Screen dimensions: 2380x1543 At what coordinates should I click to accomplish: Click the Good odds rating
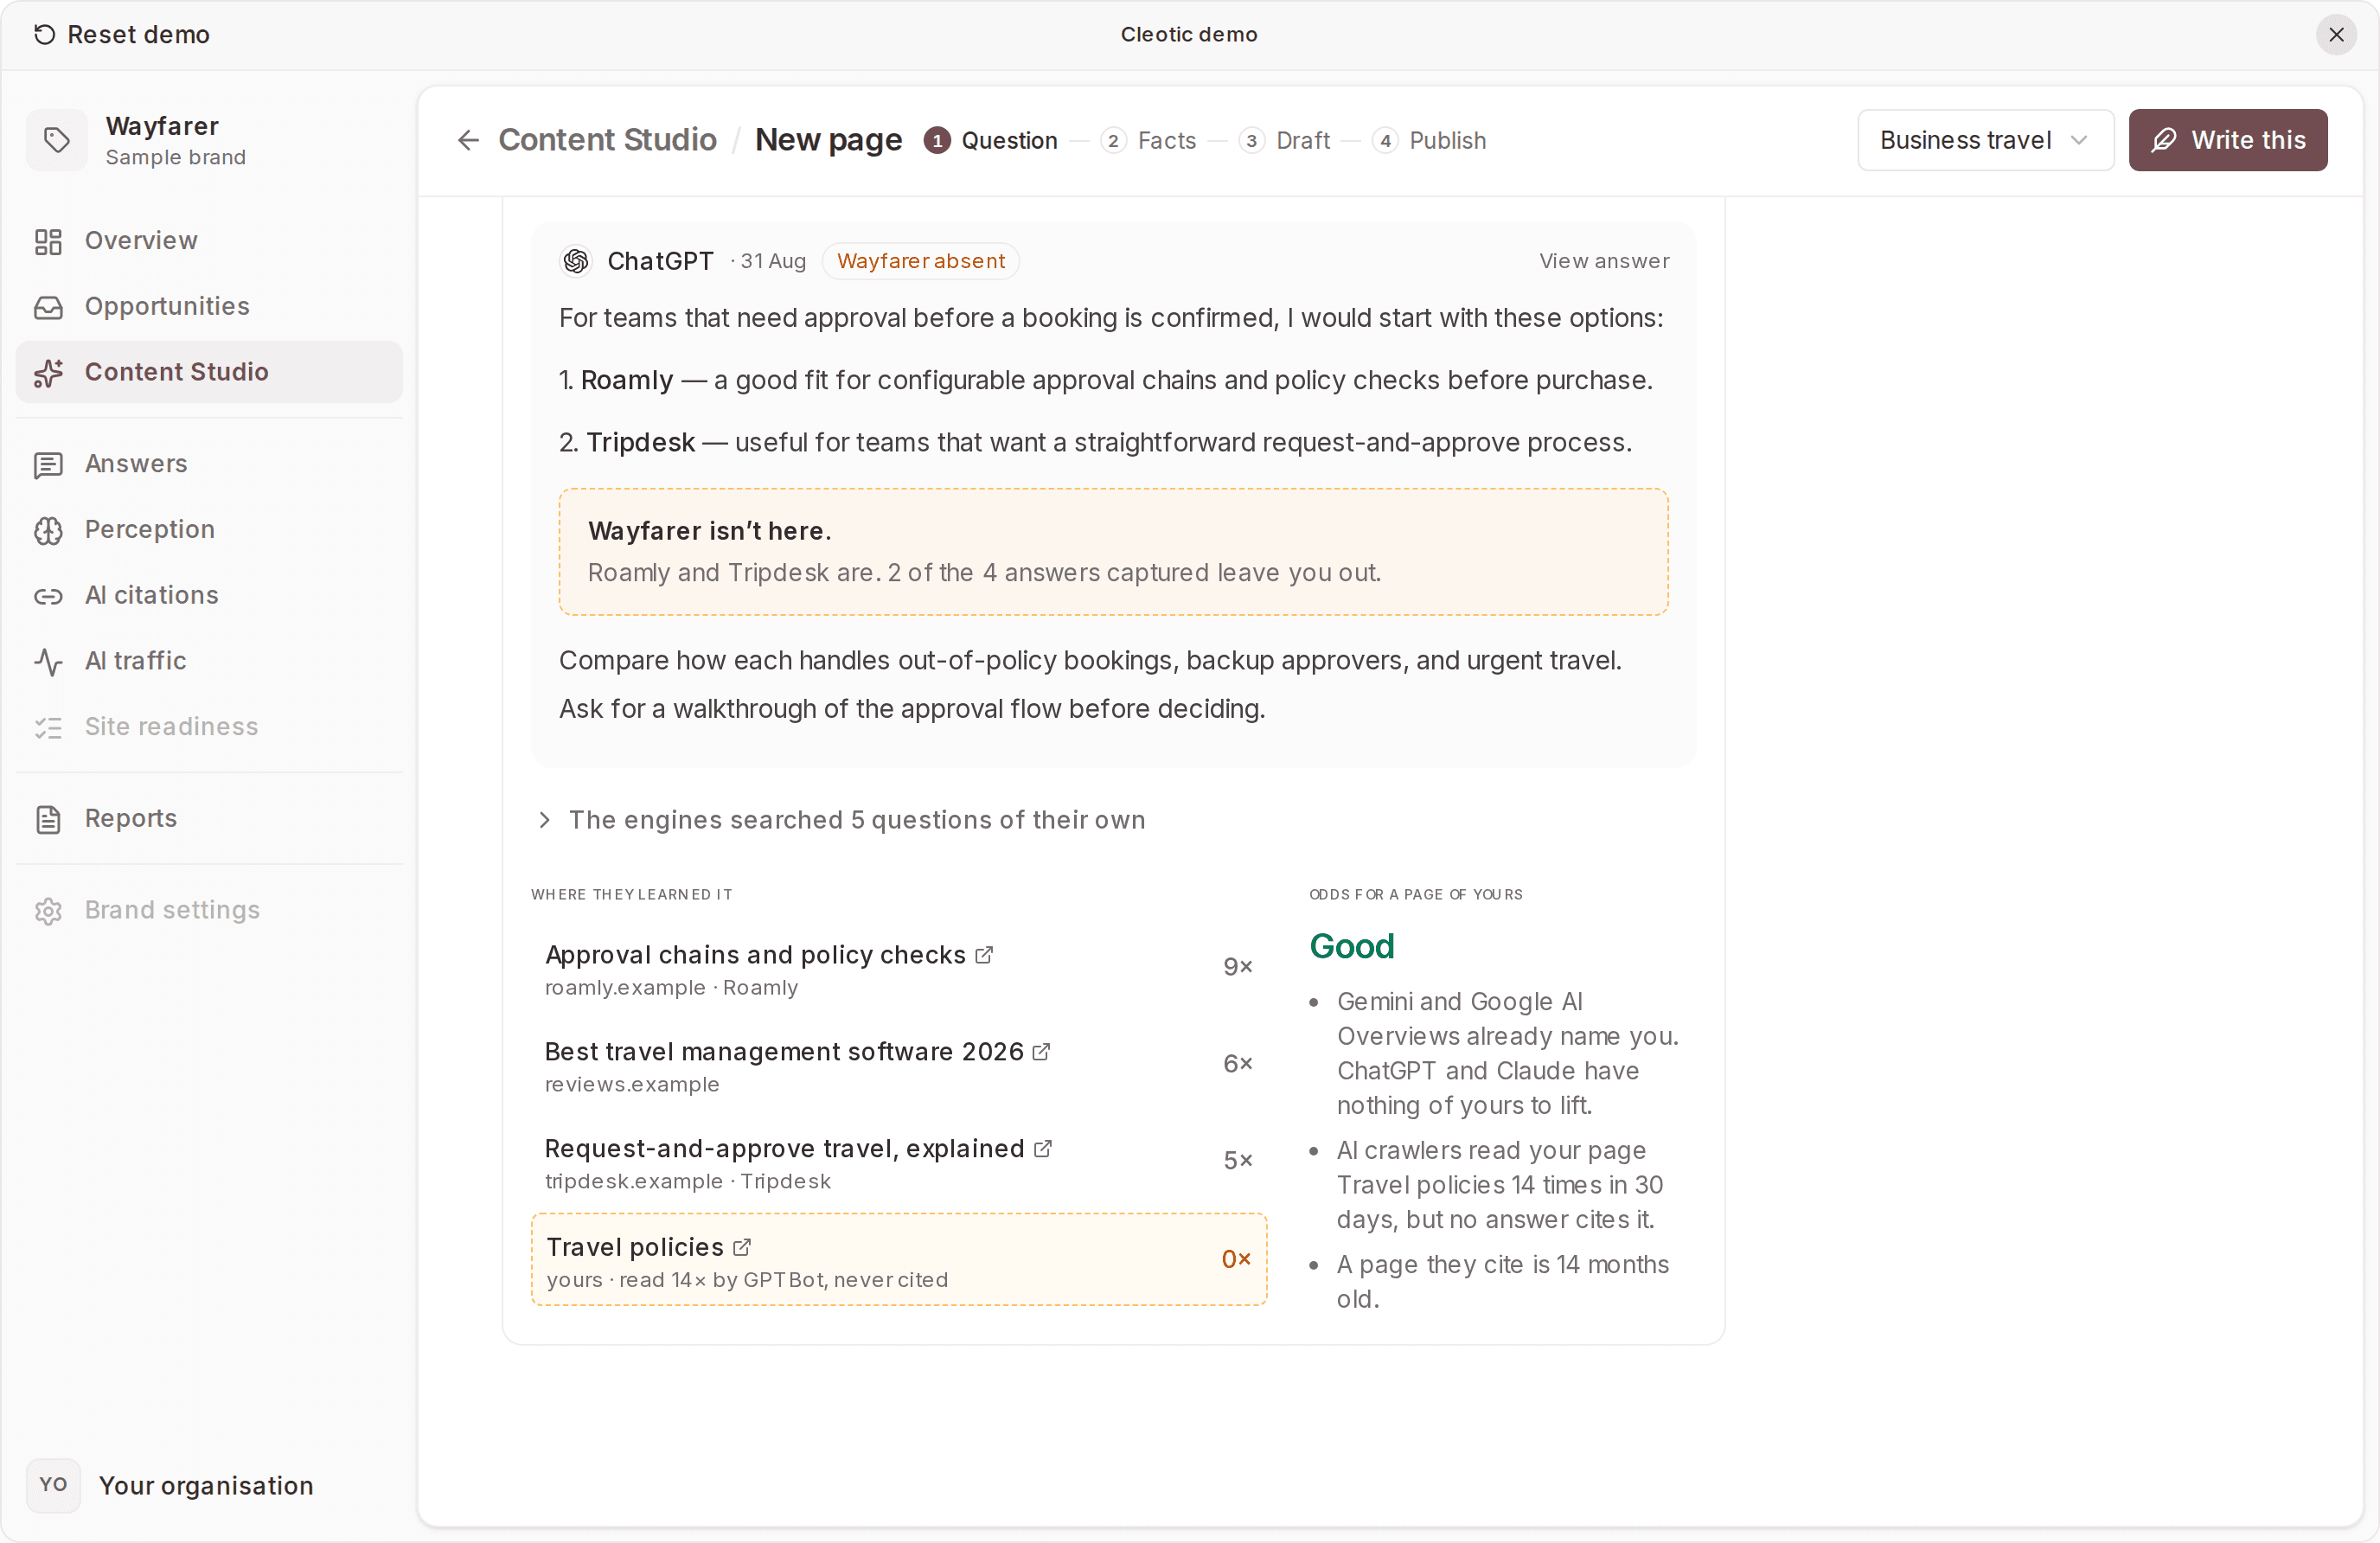click(1351, 947)
